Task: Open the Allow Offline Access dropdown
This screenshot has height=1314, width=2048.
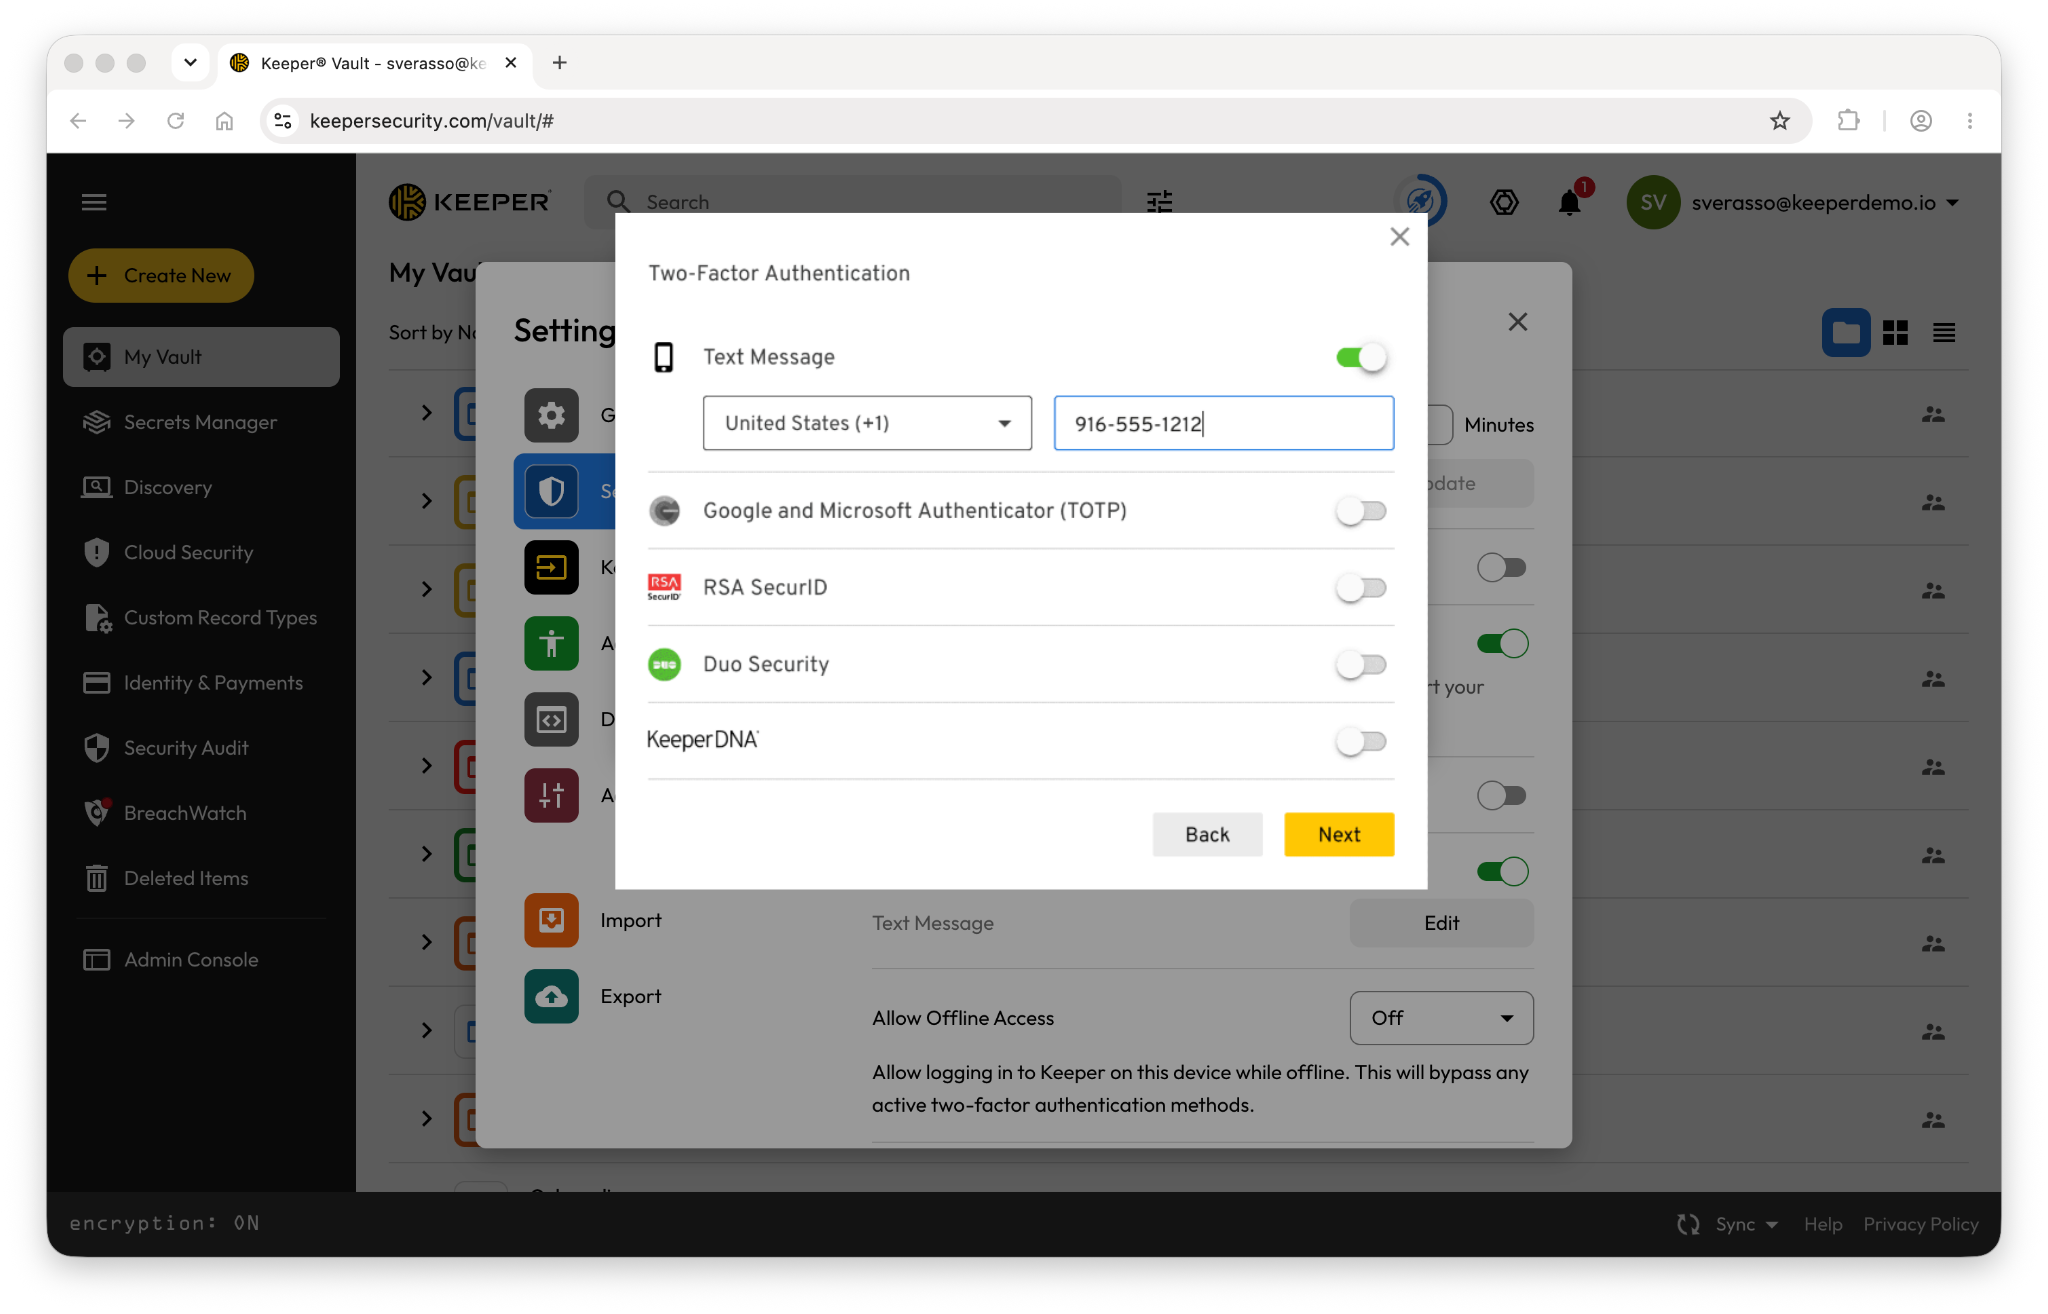Action: pos(1441,1018)
